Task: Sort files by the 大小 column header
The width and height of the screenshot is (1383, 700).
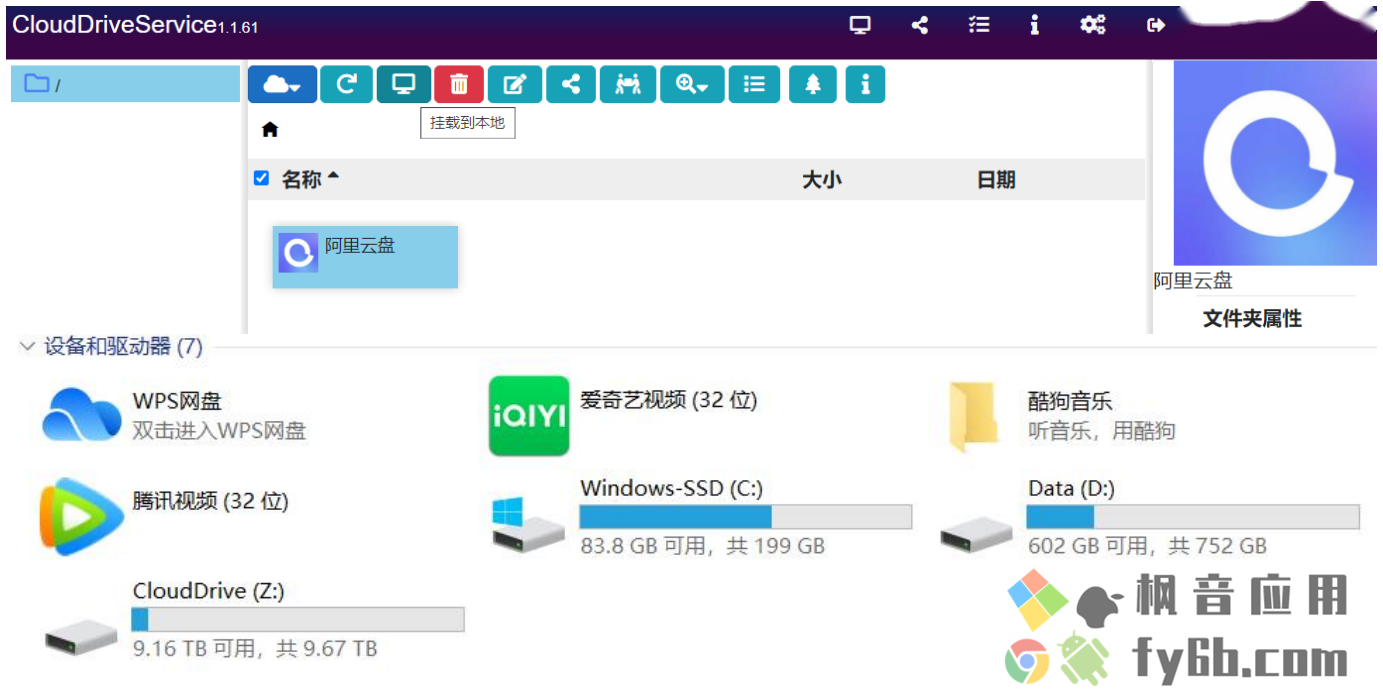Action: [x=822, y=180]
